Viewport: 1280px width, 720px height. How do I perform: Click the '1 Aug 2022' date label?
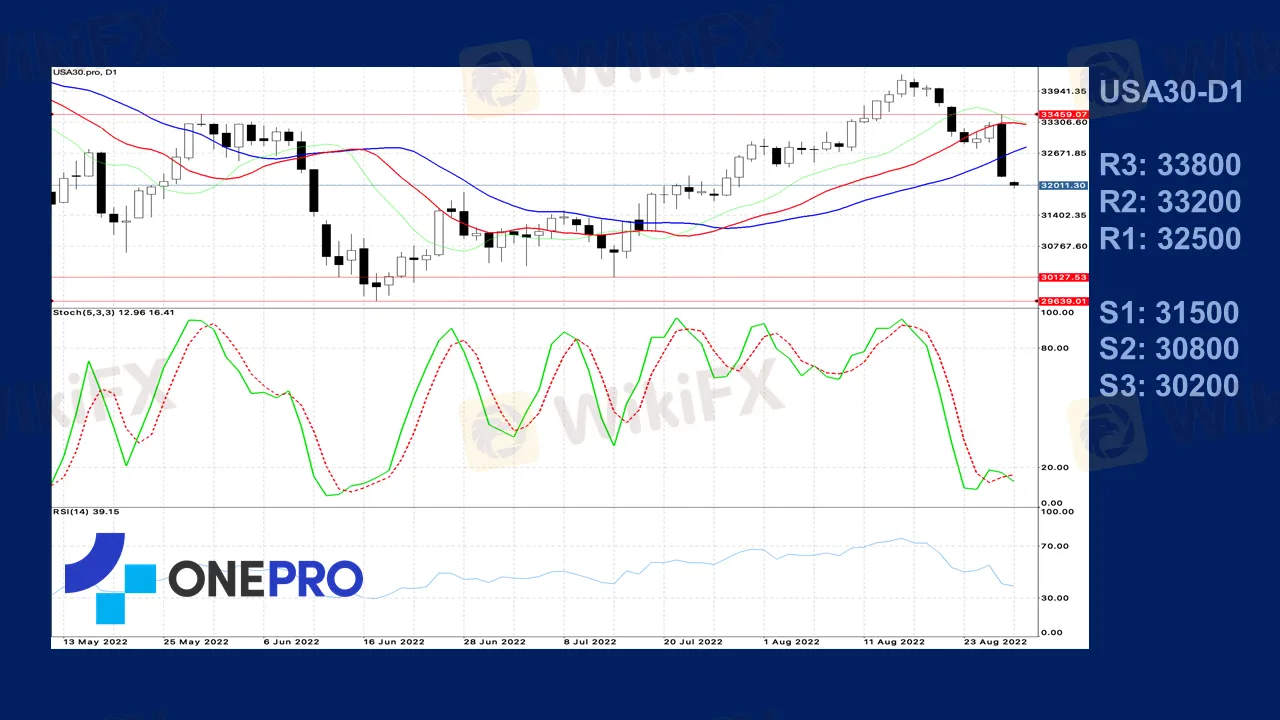point(790,642)
